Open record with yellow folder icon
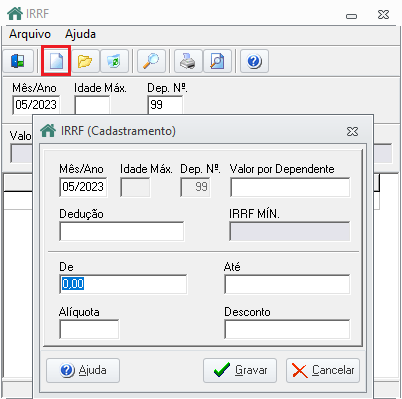Screen dimensions: 402x399 click(x=85, y=61)
